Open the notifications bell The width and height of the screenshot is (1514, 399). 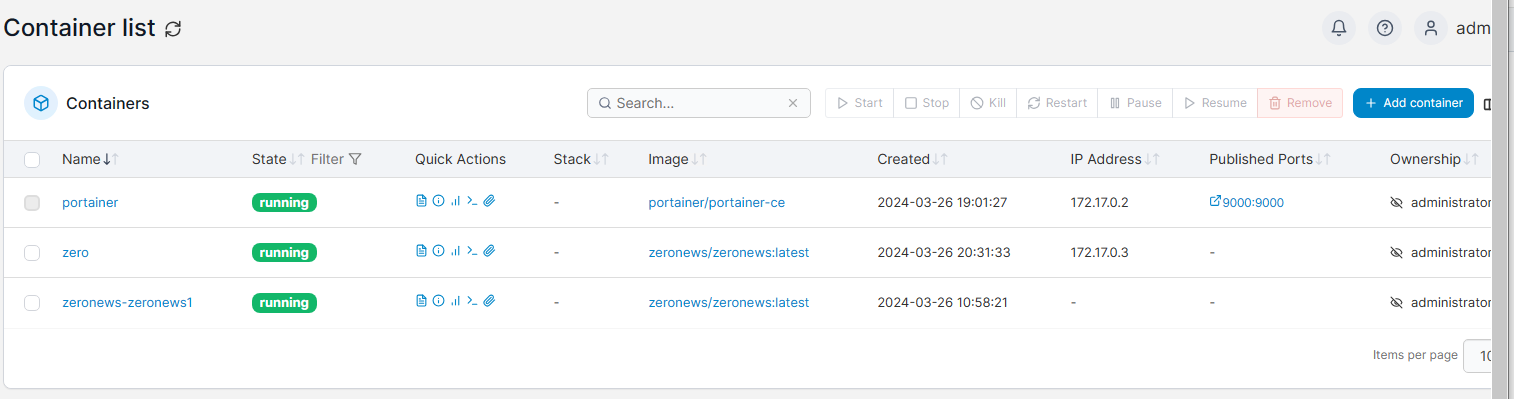coord(1339,28)
